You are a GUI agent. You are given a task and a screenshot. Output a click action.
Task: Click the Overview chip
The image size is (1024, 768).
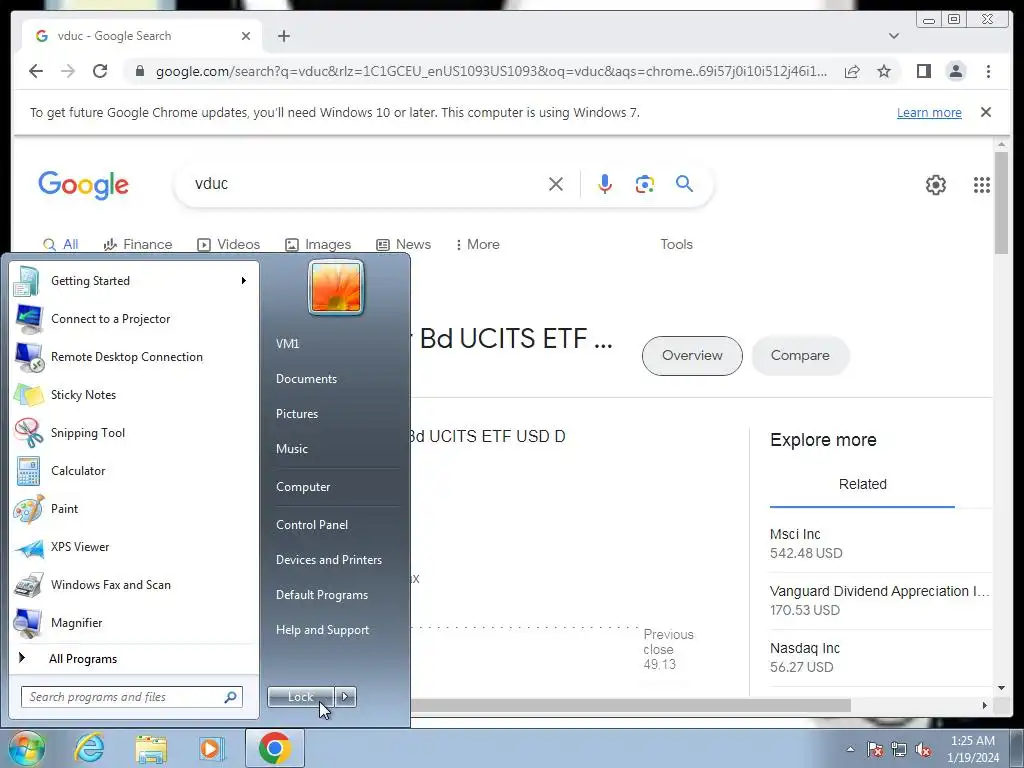point(692,356)
